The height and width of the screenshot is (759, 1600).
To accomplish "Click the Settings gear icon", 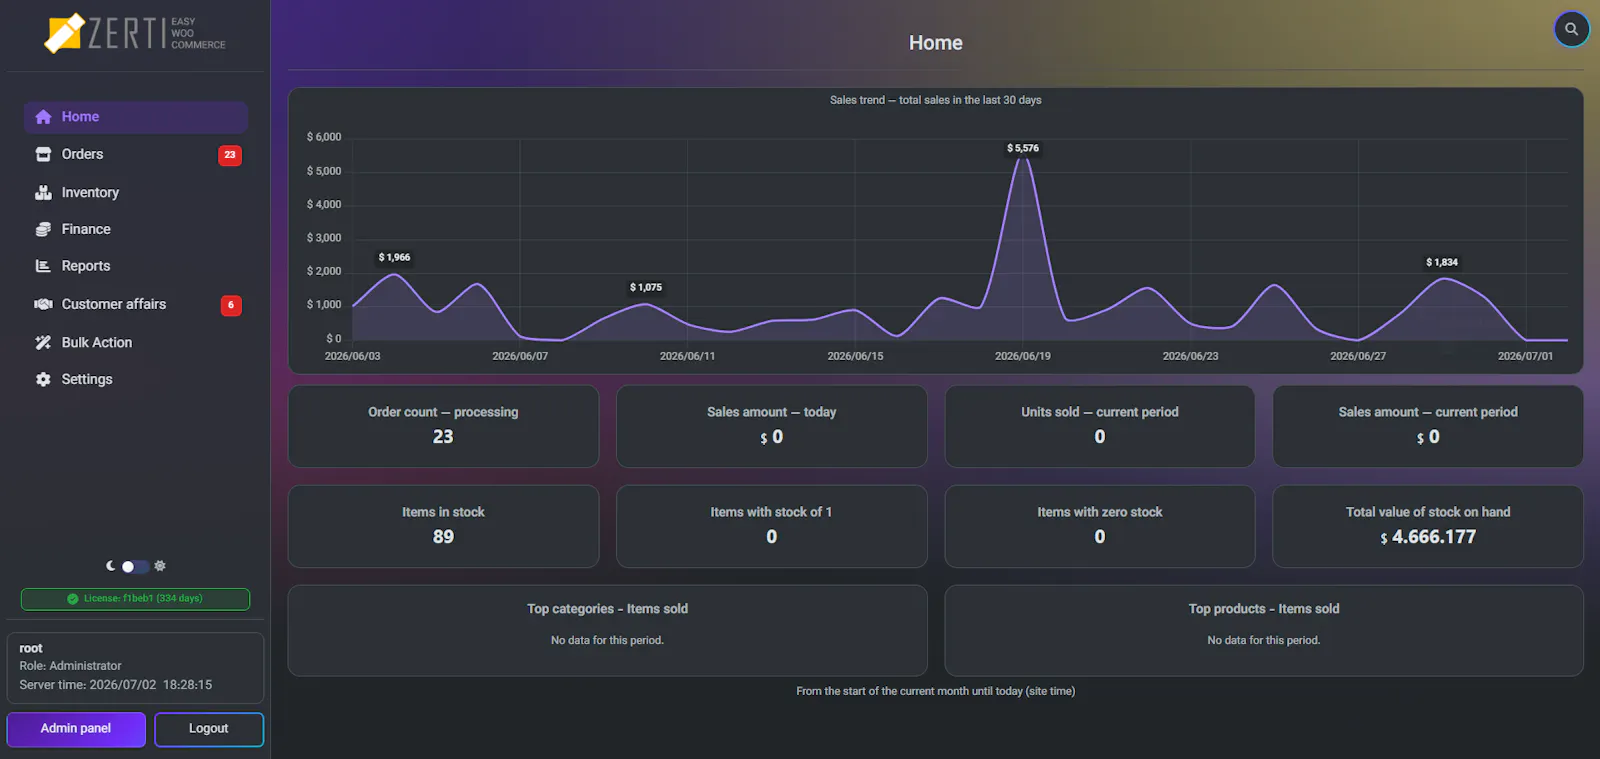I will (43, 379).
